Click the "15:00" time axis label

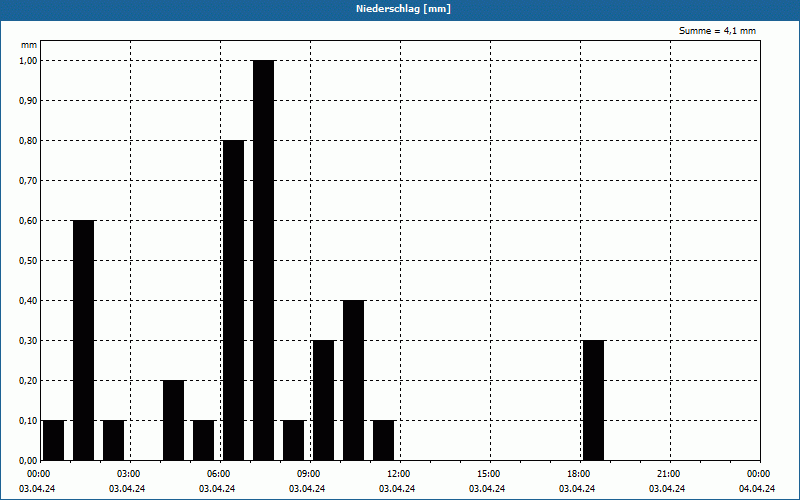click(489, 474)
